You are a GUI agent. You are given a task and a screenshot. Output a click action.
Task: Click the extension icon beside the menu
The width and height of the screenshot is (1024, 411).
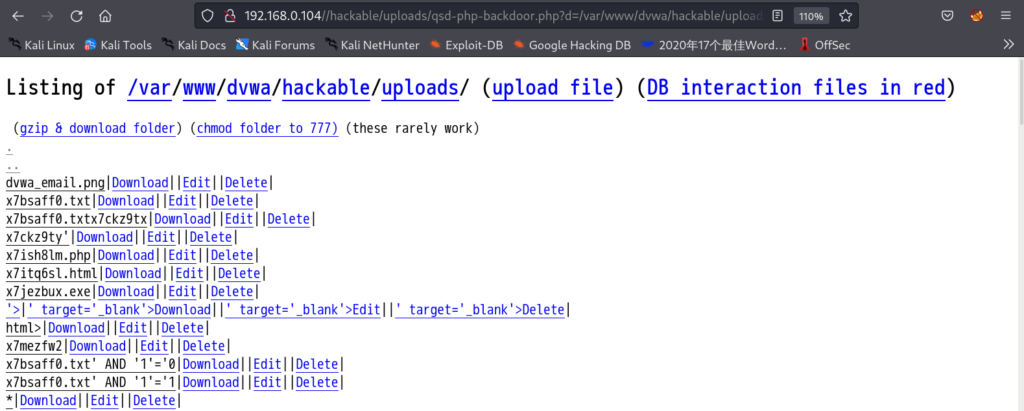977,16
